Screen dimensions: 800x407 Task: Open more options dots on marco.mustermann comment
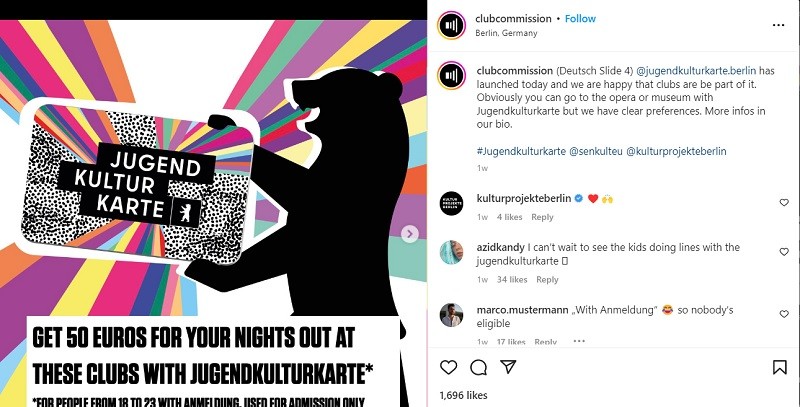click(x=579, y=341)
